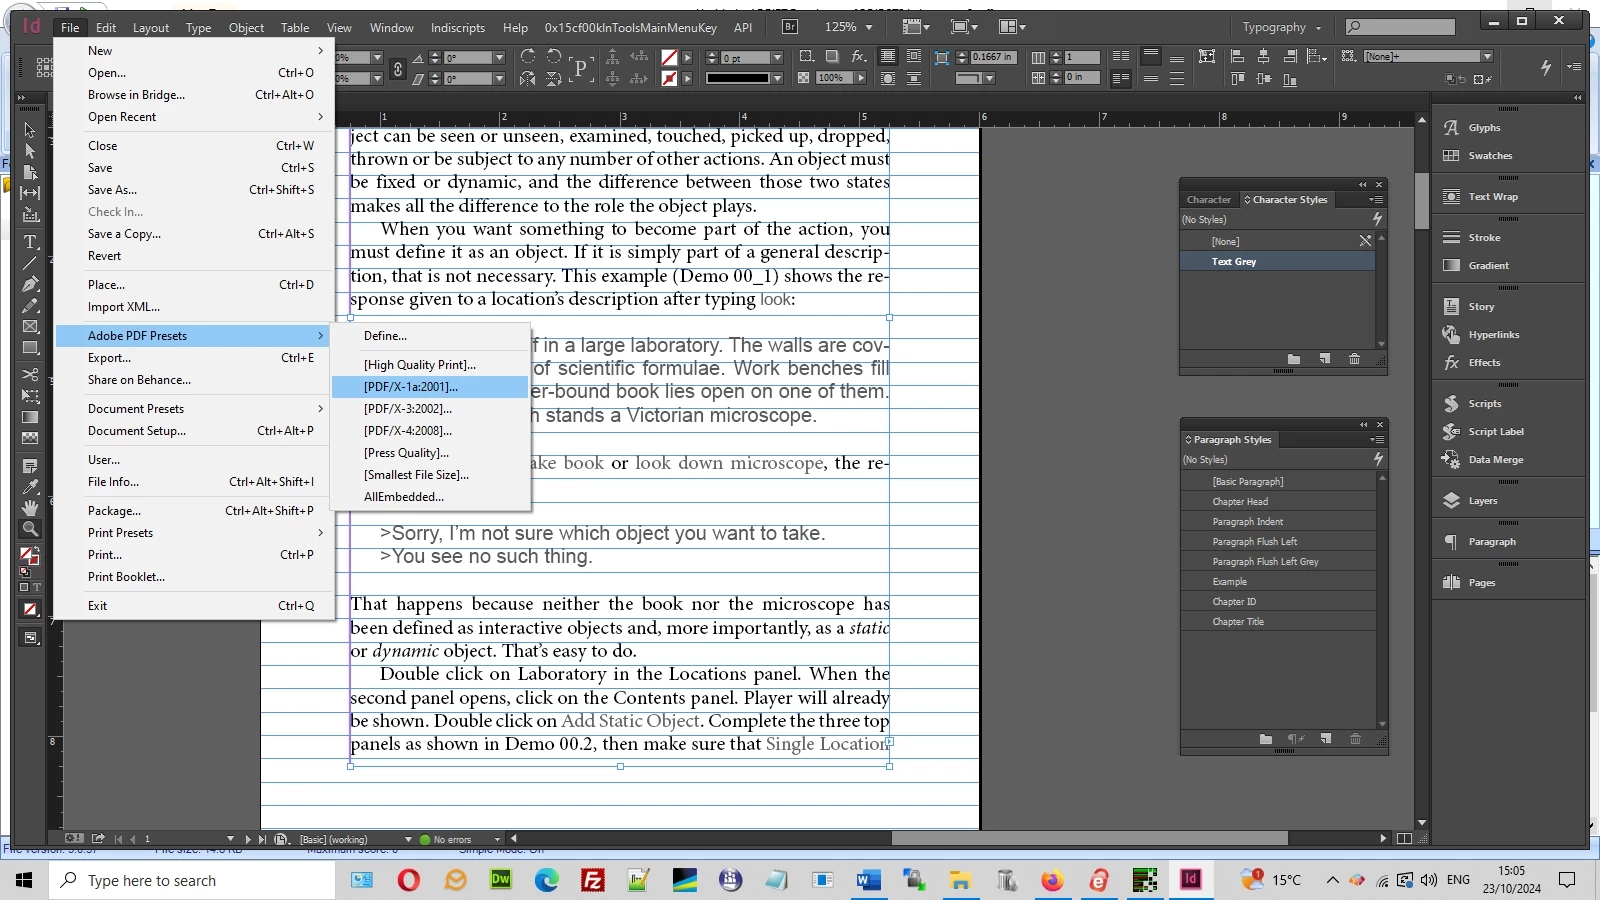
Task: Click the search field in the application bar
Action: [1399, 27]
